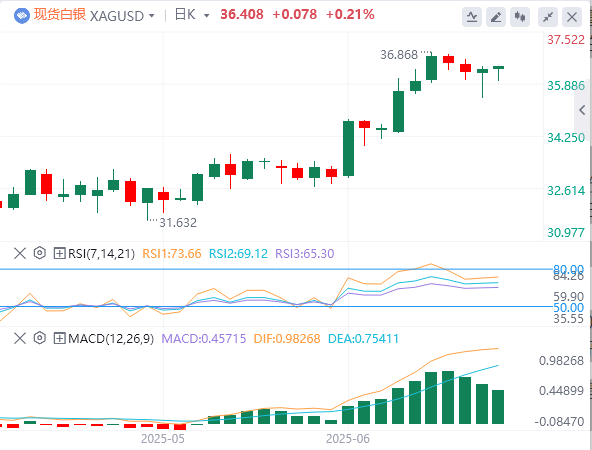Screen dimensions: 592x450
Task: Click the 34.250 price axis label
Action: click(x=566, y=138)
